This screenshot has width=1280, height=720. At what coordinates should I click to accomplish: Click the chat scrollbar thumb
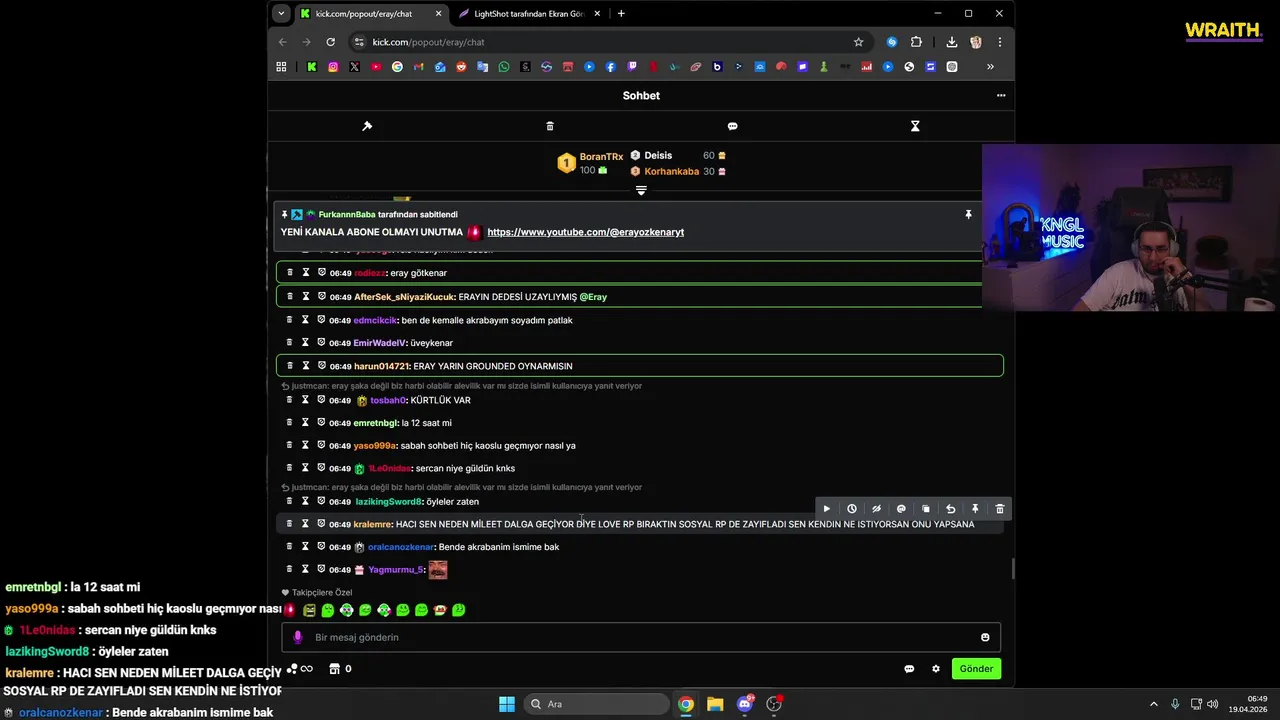click(x=1011, y=568)
